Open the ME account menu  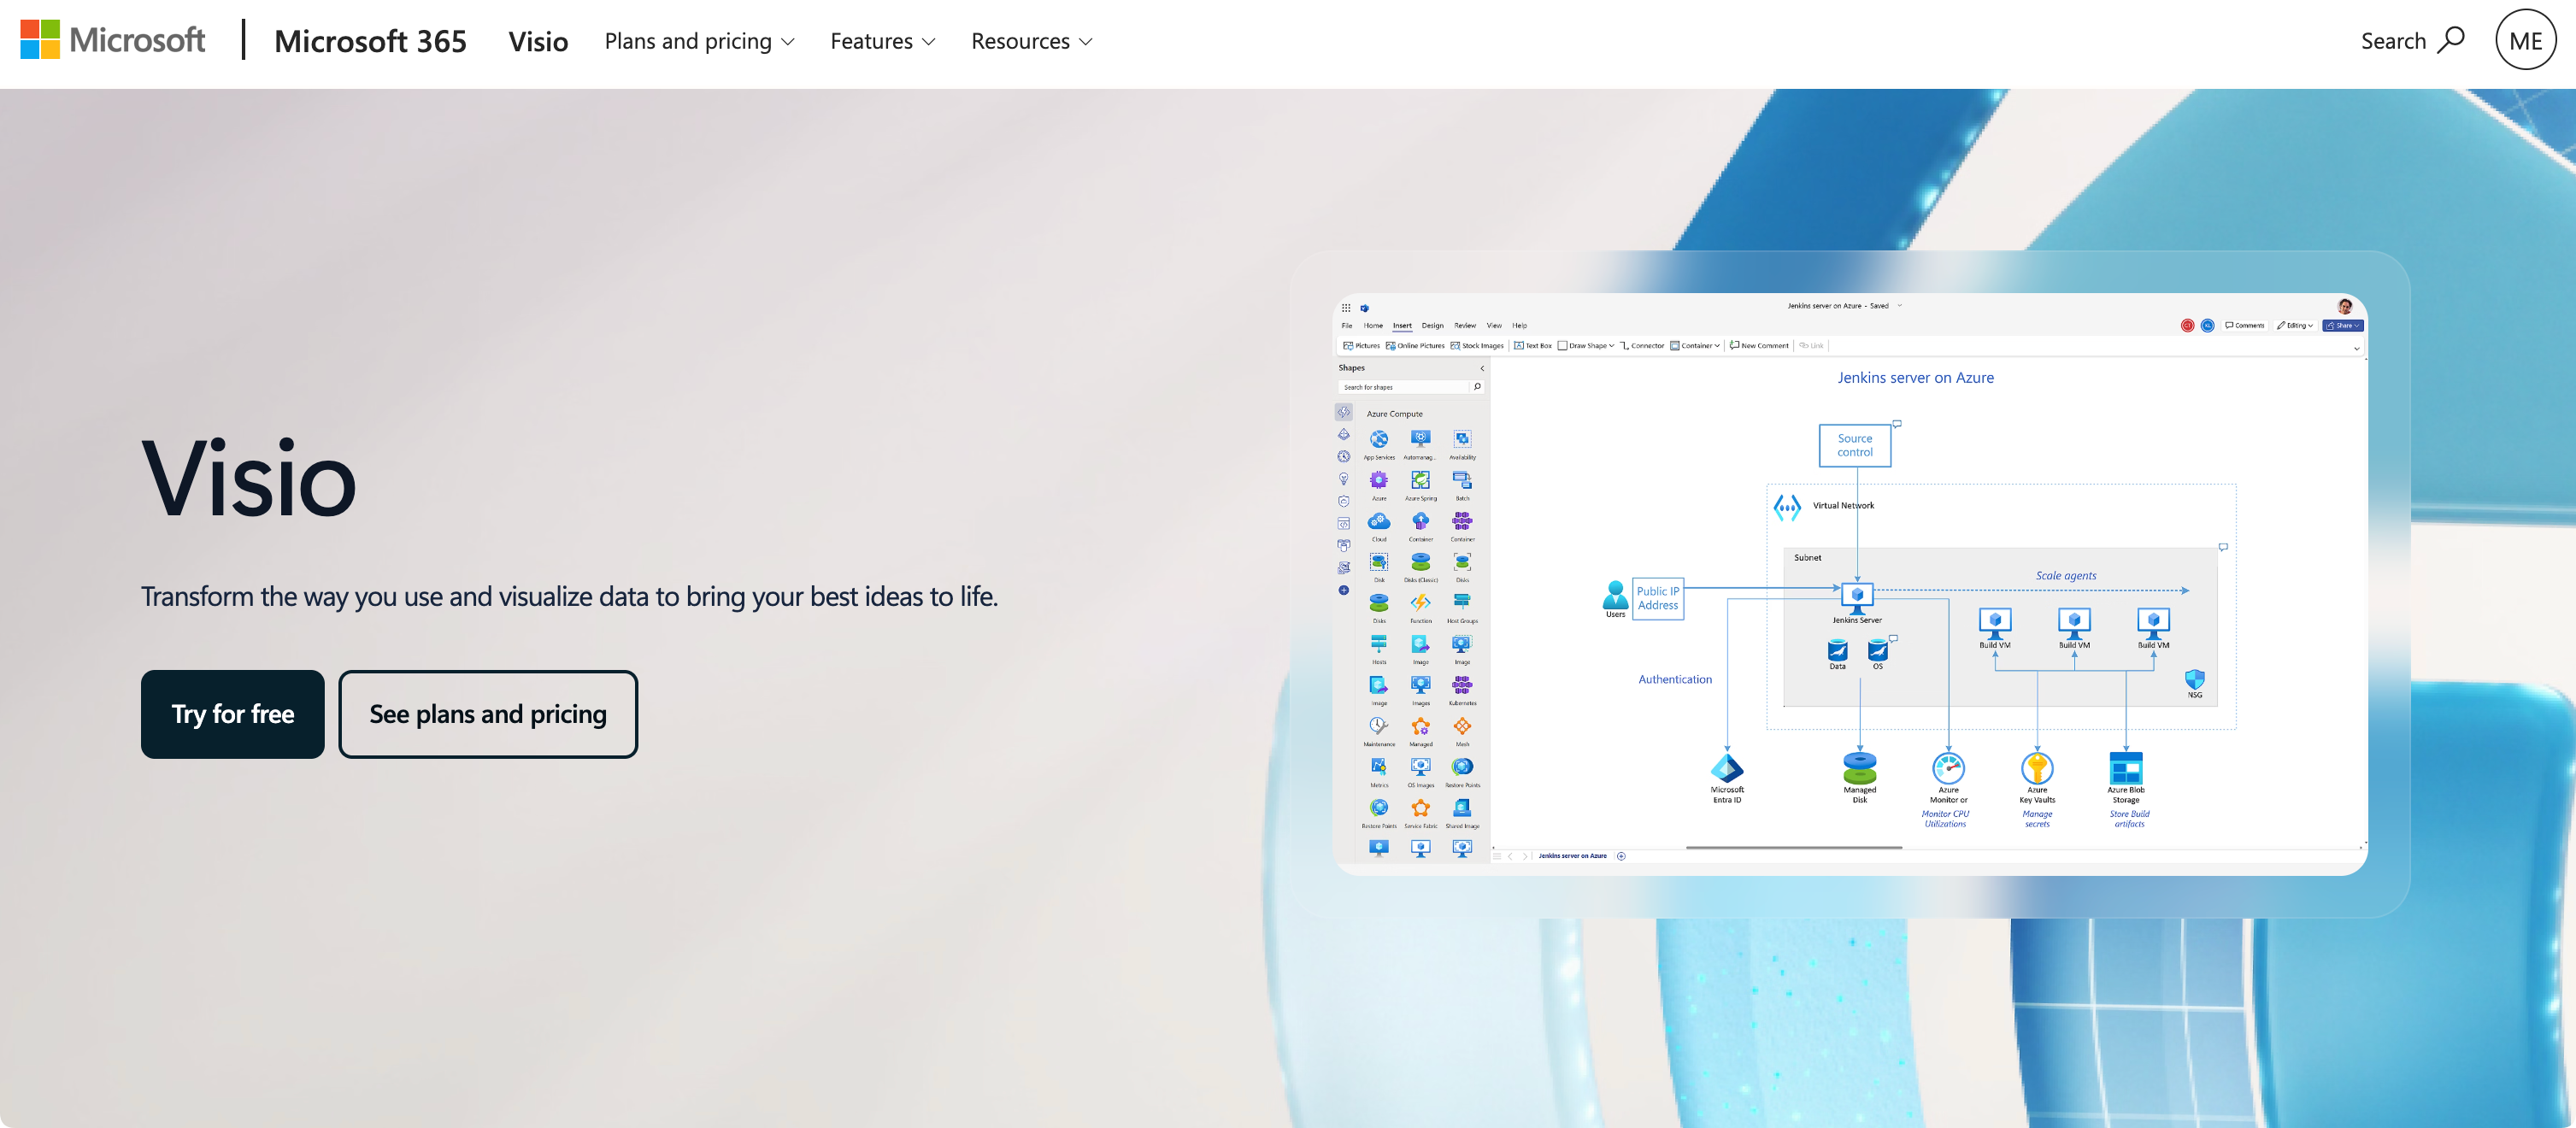point(2526,40)
